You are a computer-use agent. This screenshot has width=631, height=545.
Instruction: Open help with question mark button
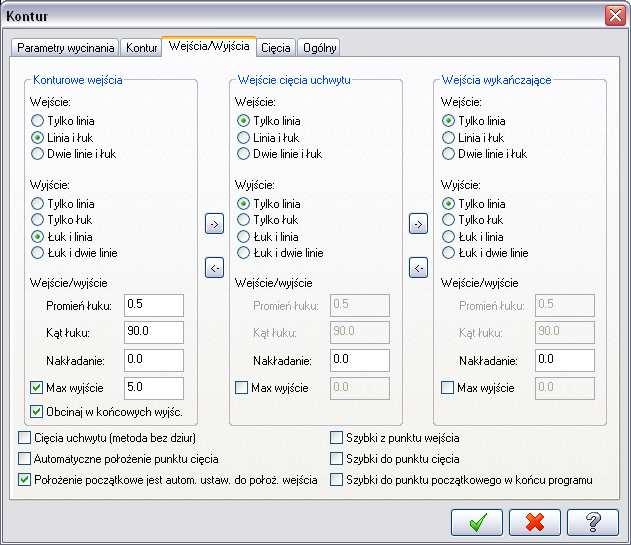tap(593, 522)
